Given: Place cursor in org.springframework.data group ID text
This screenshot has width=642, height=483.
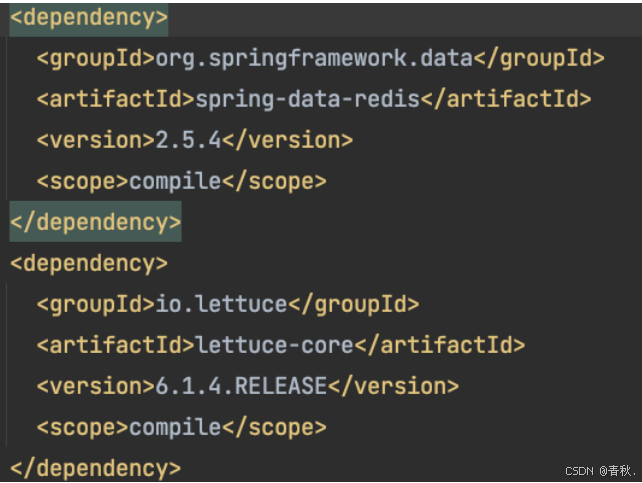Looking at the screenshot, I should 313,58.
